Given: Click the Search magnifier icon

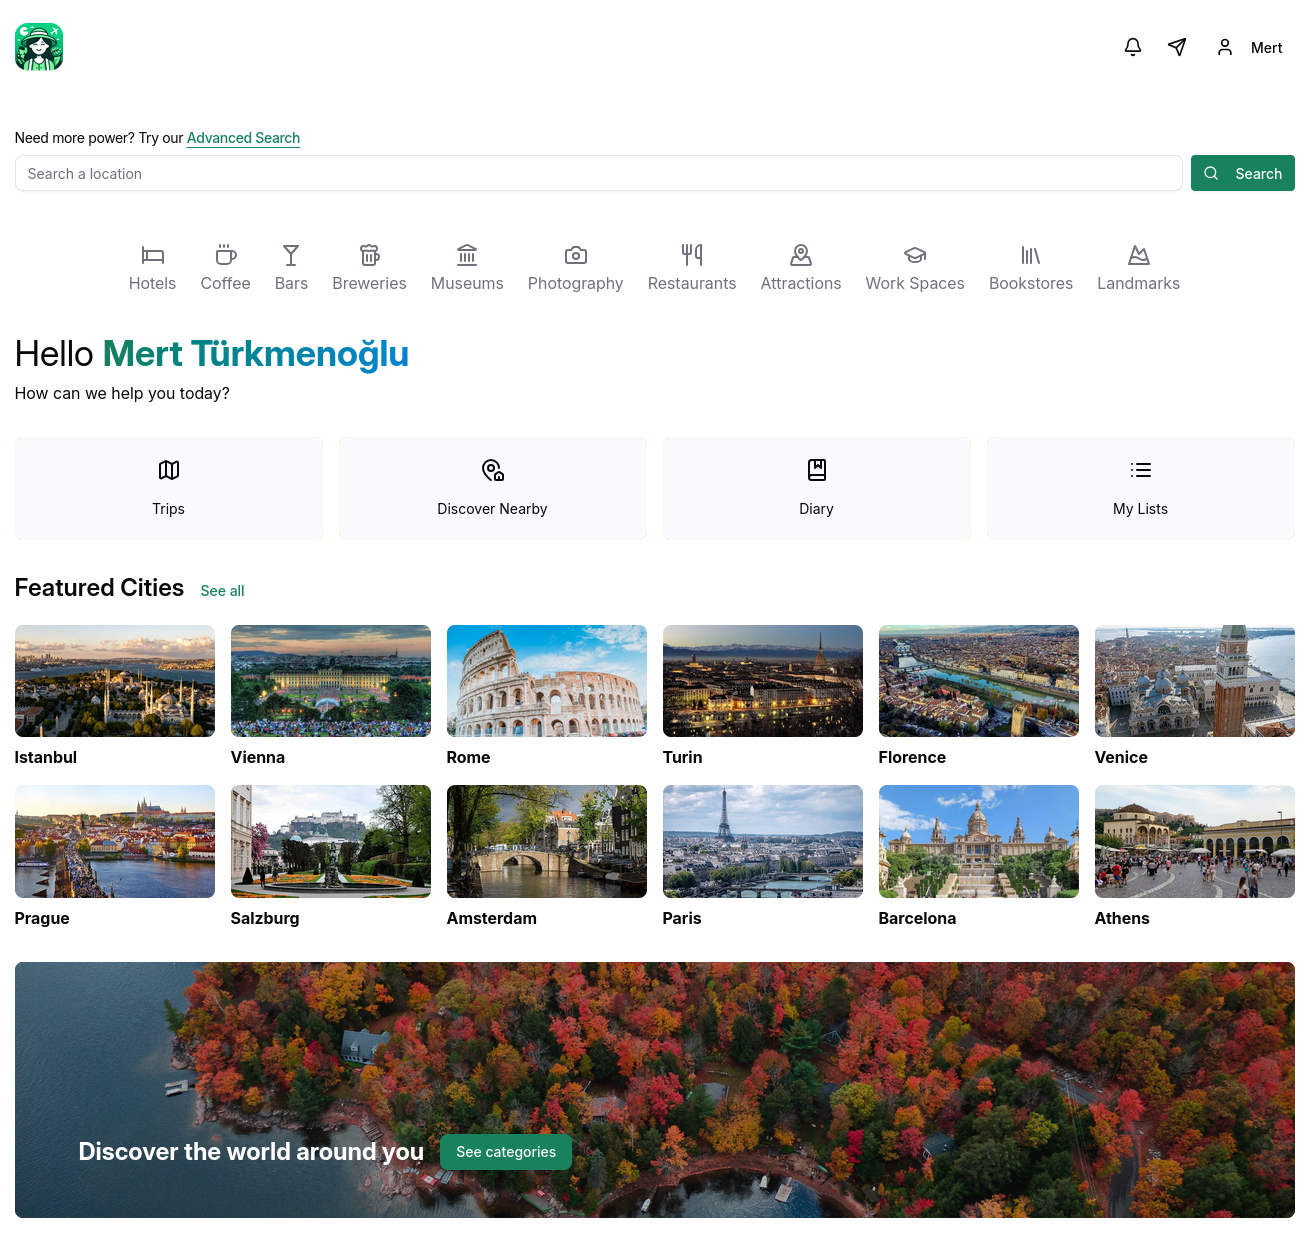Looking at the screenshot, I should pyautogui.click(x=1211, y=173).
